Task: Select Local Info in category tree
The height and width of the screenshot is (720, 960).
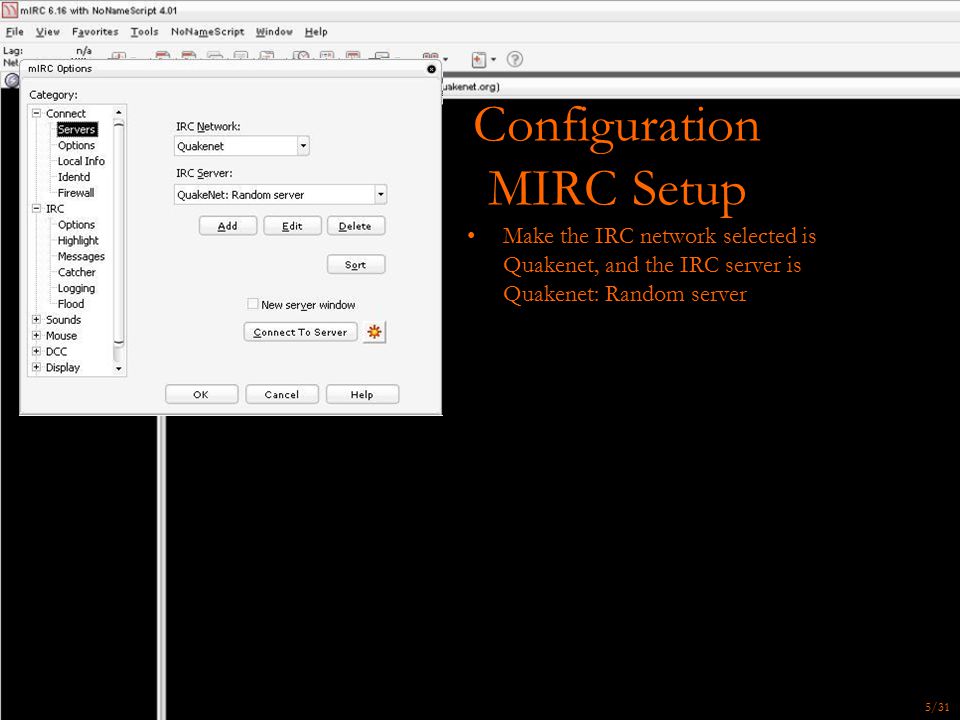Action: coord(81,161)
